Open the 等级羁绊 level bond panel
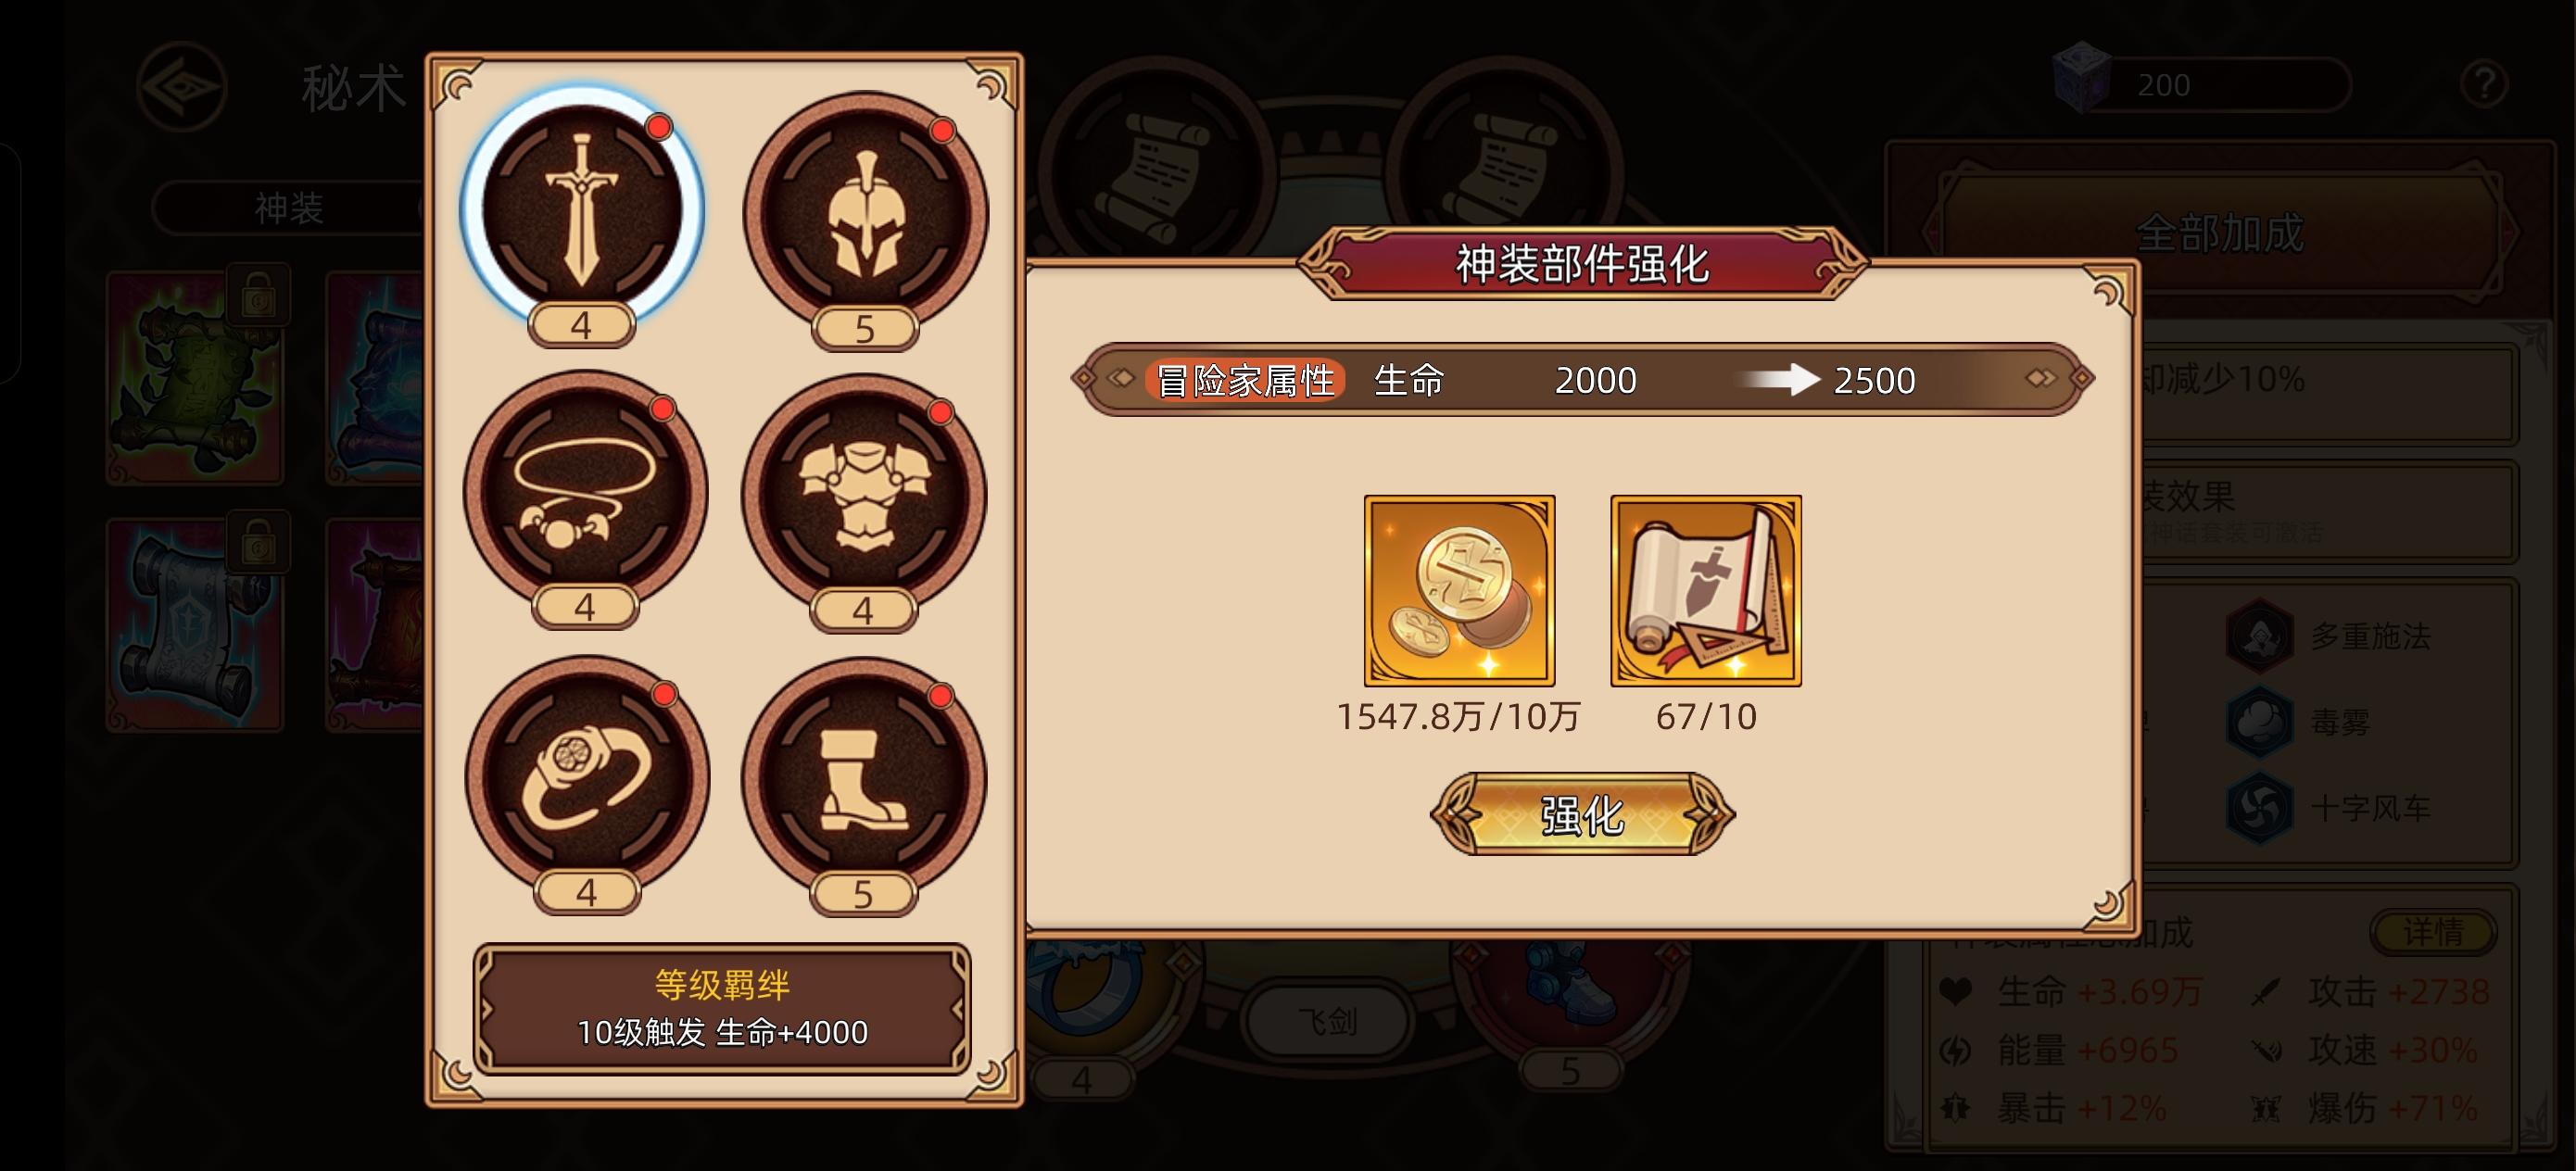The height and width of the screenshot is (1171, 2576). coord(722,1008)
